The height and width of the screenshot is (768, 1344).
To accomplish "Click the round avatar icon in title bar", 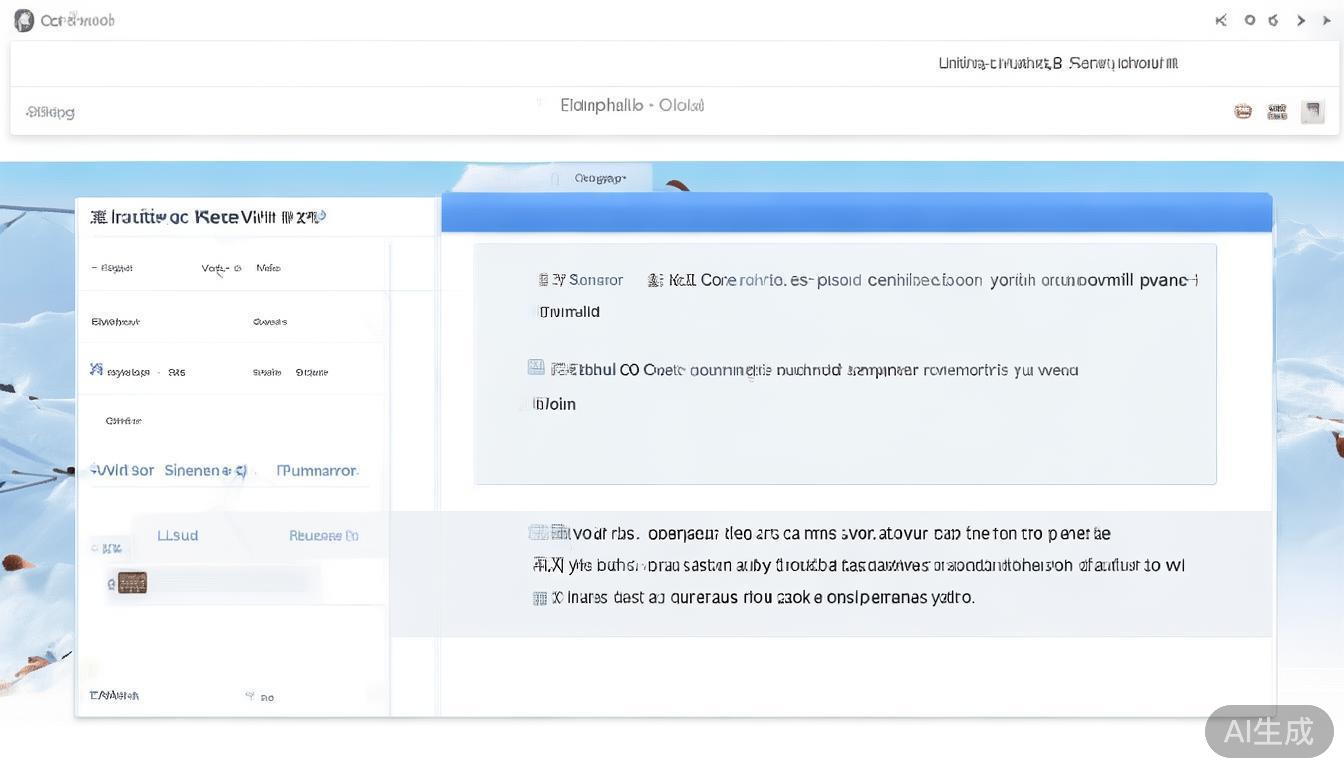I will pos(23,20).
